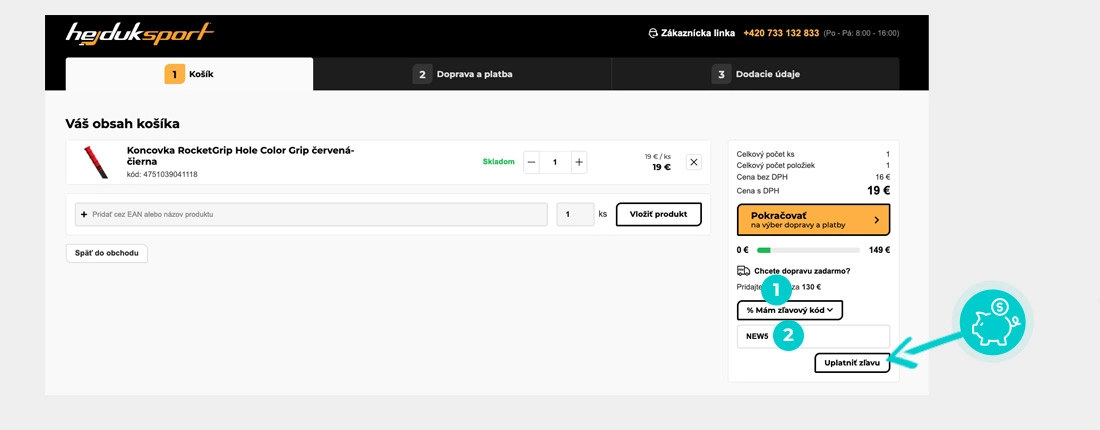This screenshot has width=1100, height=430.
Task: Click the red-black grip product thumbnail
Action: (x=96, y=162)
